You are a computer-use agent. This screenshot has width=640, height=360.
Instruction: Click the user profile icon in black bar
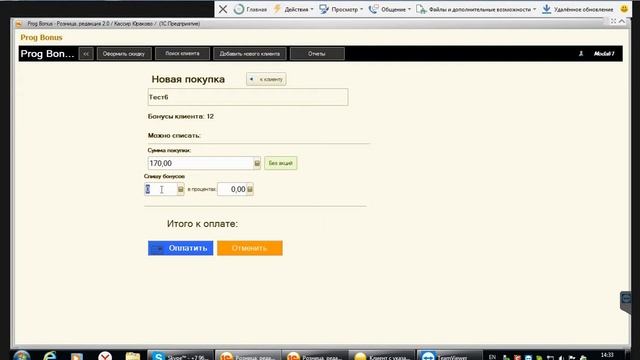coord(581,53)
